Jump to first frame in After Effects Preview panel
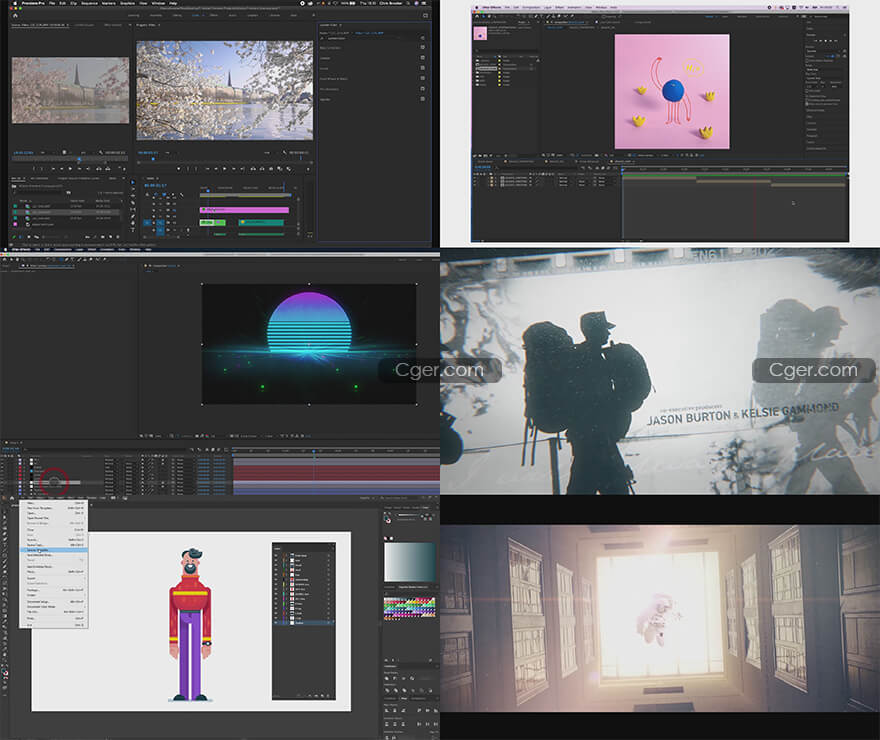The image size is (880, 740). 814,40
